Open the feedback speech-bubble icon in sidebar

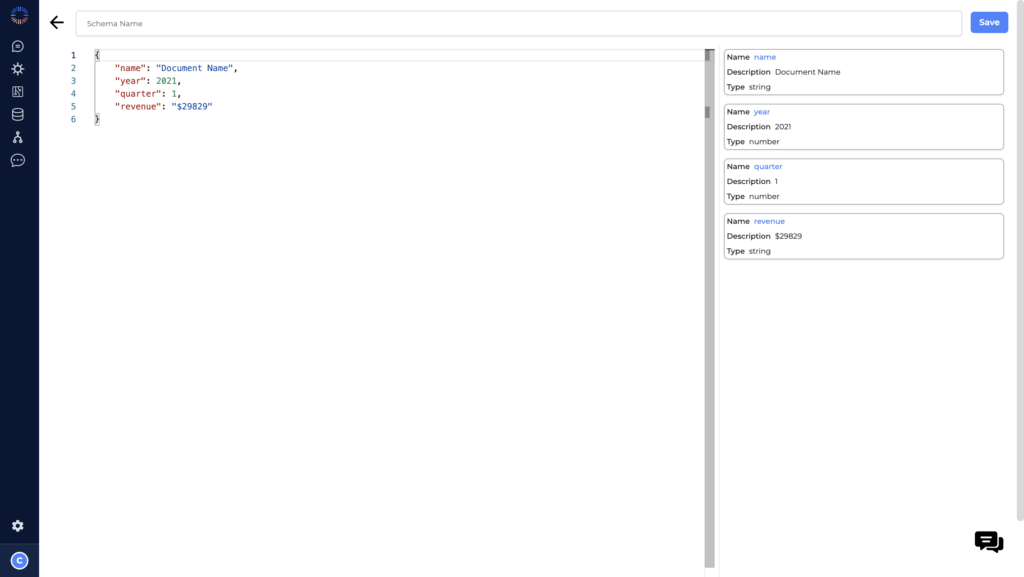(x=18, y=160)
